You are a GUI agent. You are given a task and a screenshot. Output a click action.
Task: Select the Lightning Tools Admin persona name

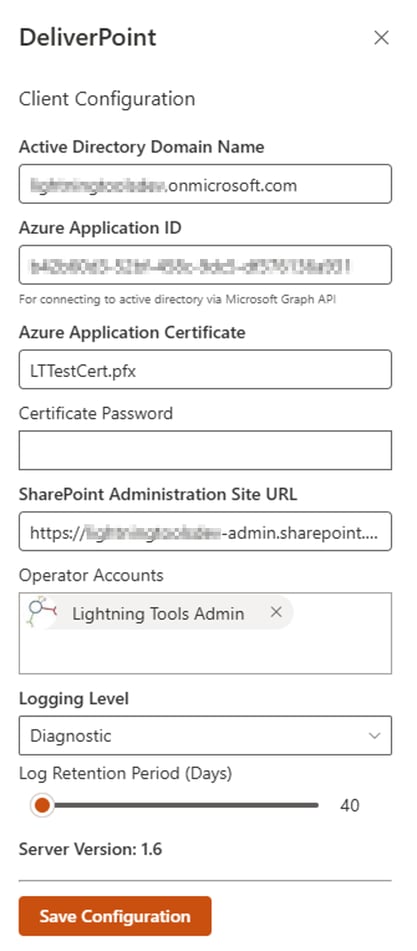pos(158,614)
